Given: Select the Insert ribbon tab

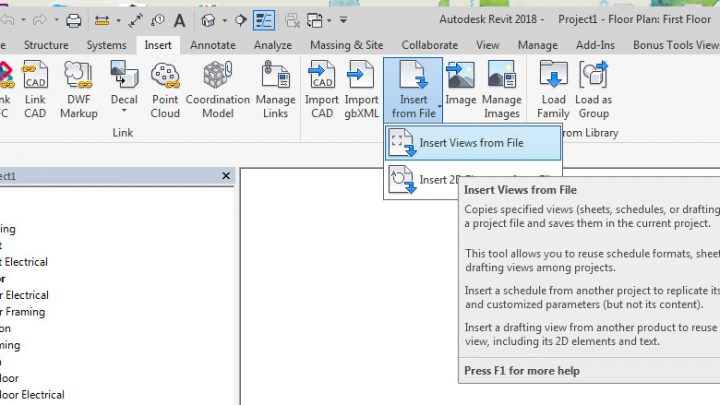Looking at the screenshot, I should tap(158, 45).
